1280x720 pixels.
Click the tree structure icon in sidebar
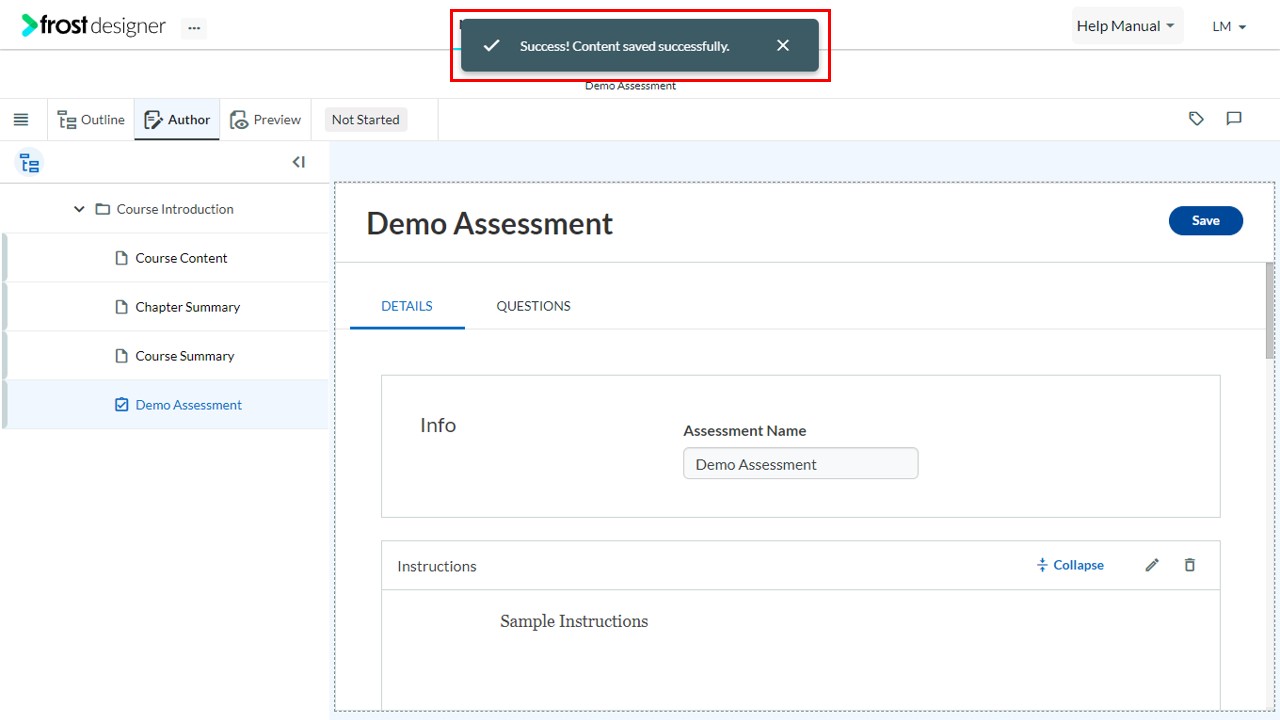pos(30,163)
